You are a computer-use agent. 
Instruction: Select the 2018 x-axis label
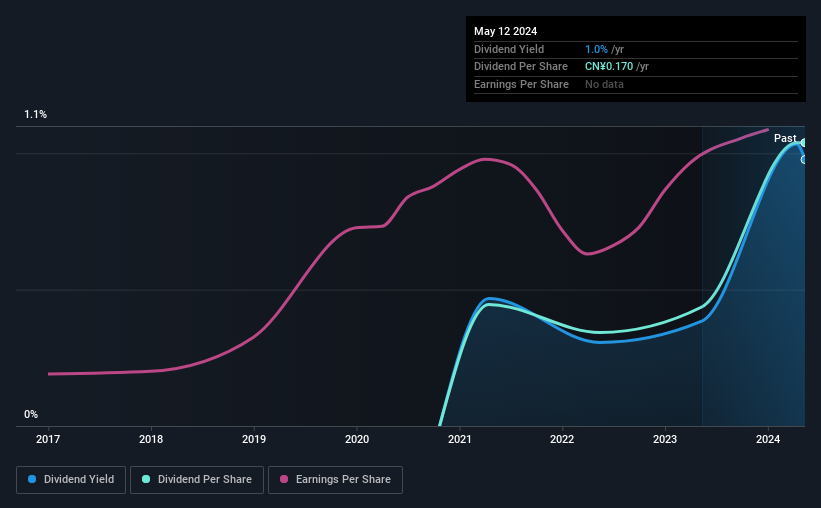point(151,439)
